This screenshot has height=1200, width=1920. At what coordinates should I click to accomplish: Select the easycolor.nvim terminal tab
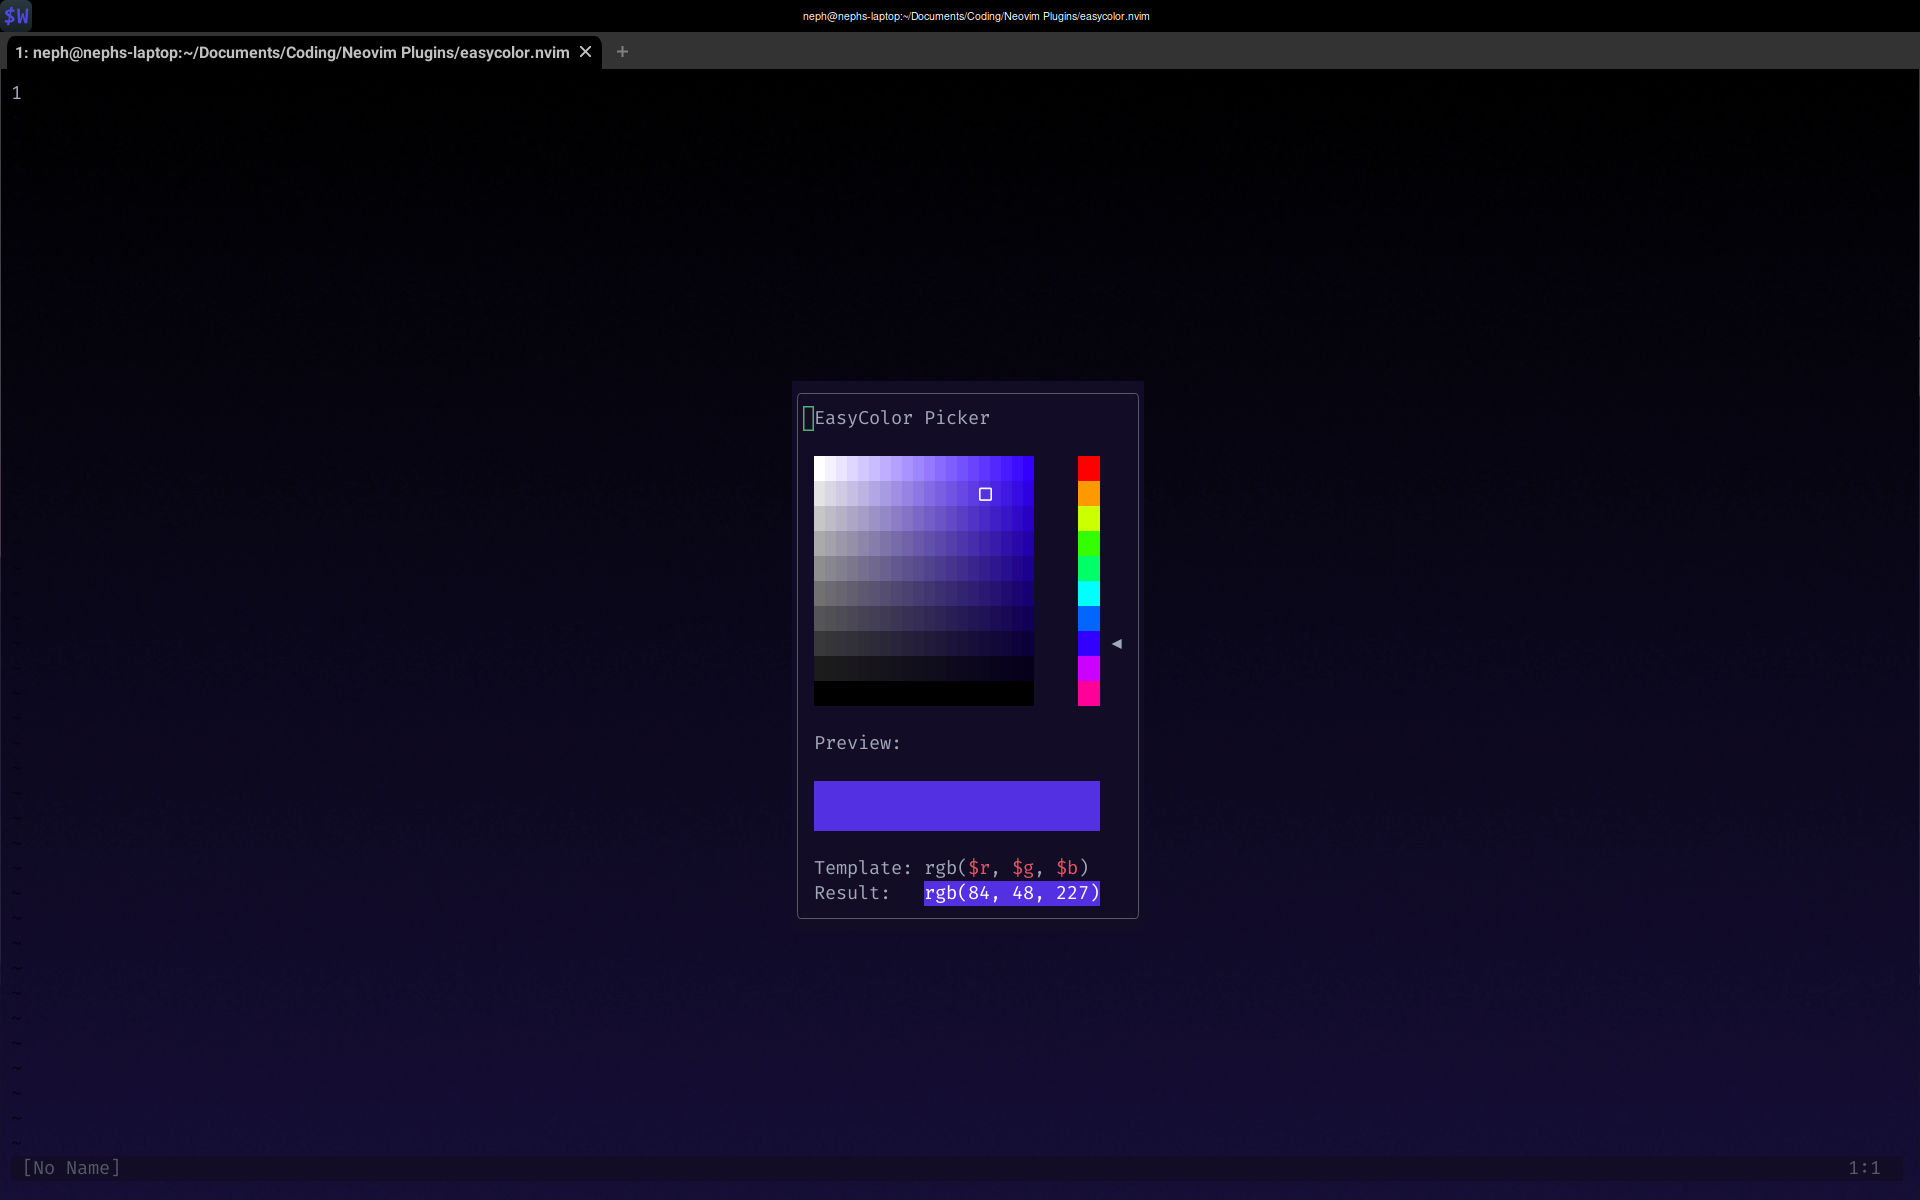coord(302,52)
